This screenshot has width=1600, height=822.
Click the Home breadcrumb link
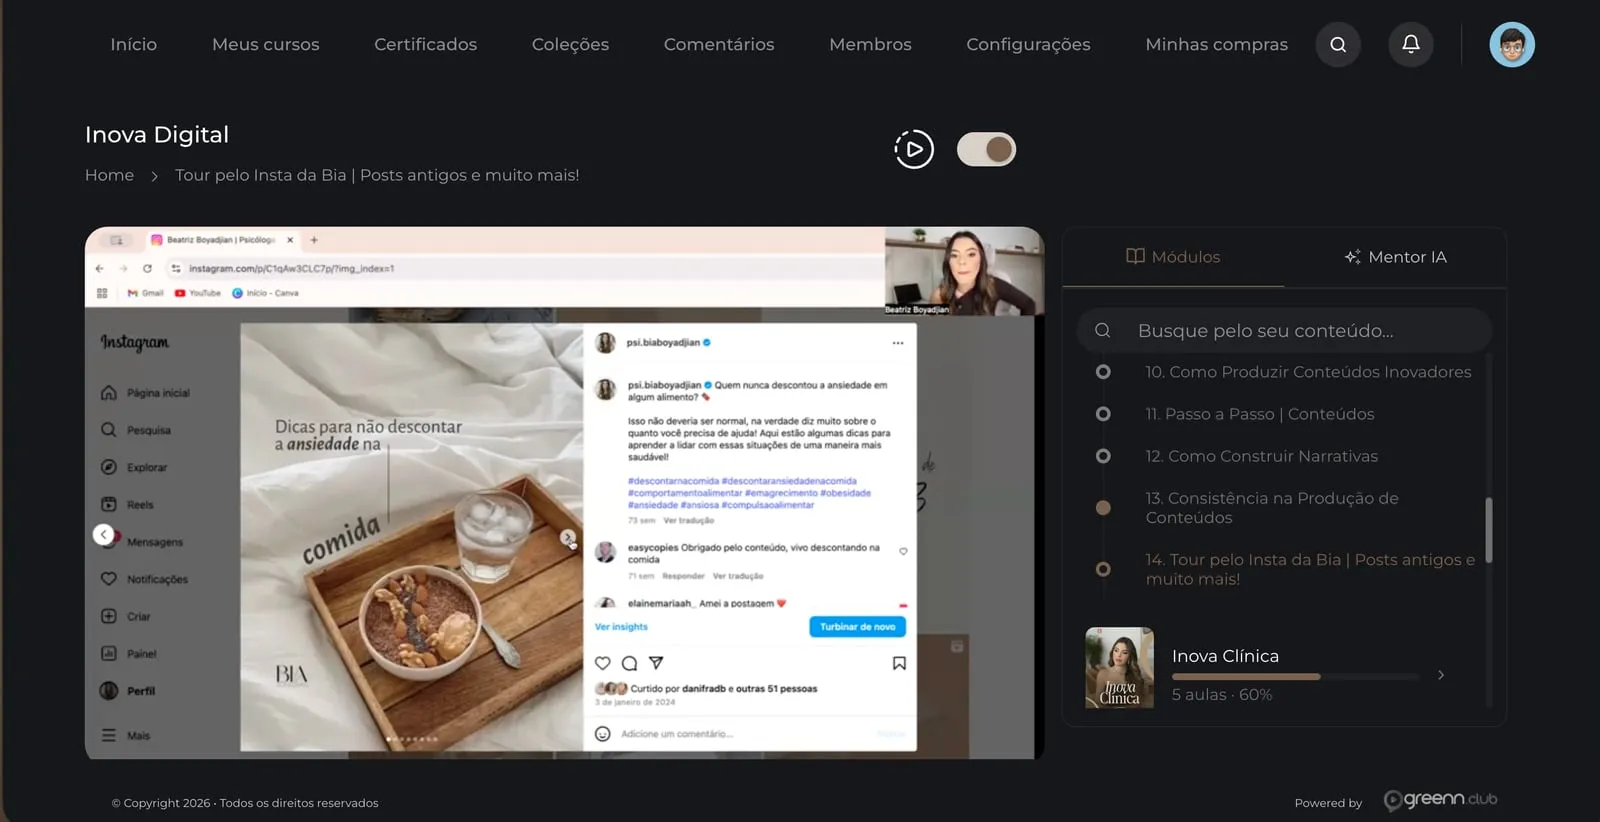coord(109,175)
